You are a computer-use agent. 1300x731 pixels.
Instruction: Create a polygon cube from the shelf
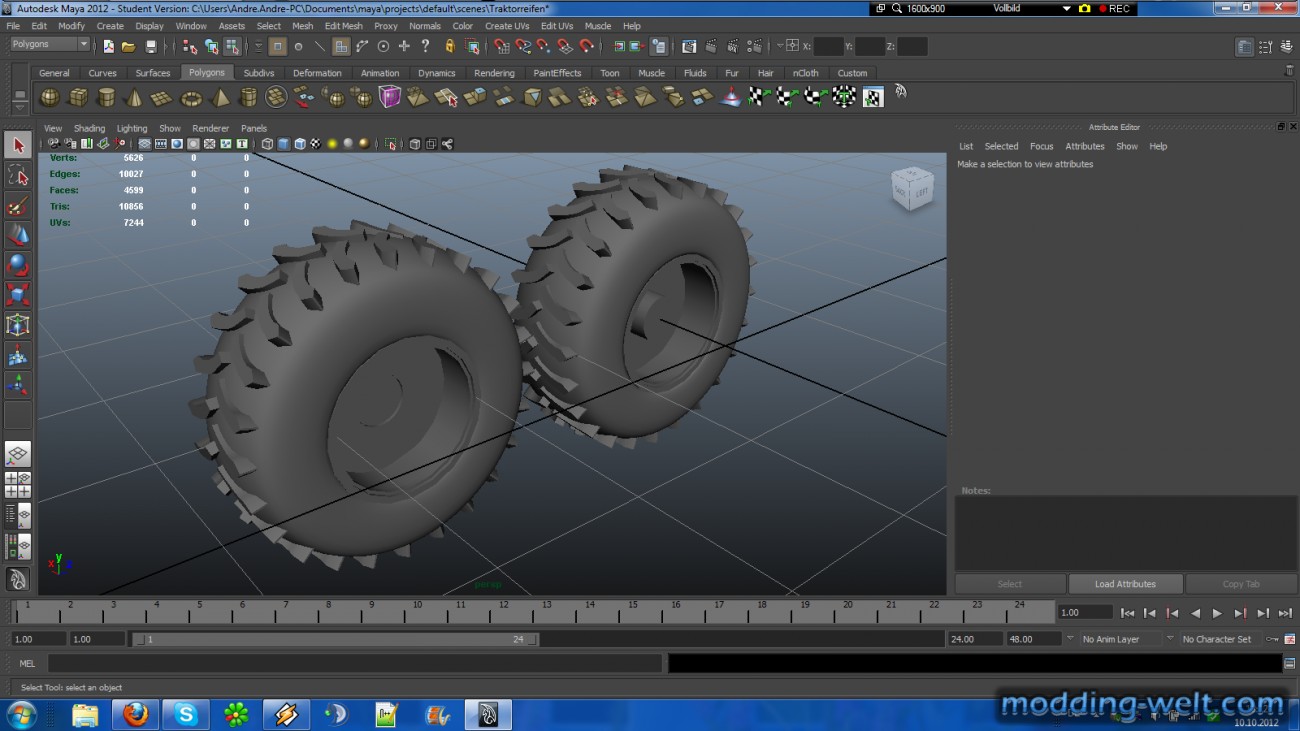pyautogui.click(x=78, y=97)
